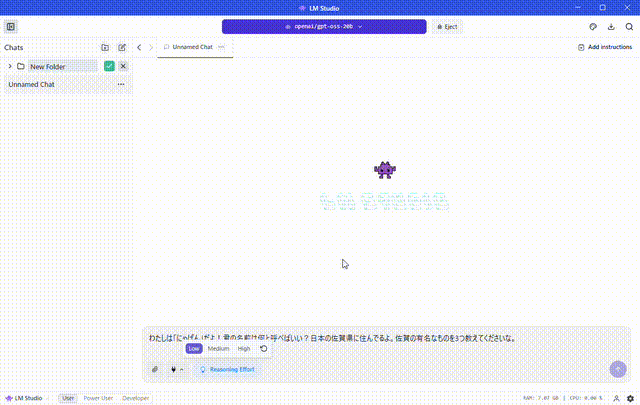Image resolution: width=640 pixels, height=405 pixels.
Task: Open the plug integrations dropdown
Action: tap(177, 369)
